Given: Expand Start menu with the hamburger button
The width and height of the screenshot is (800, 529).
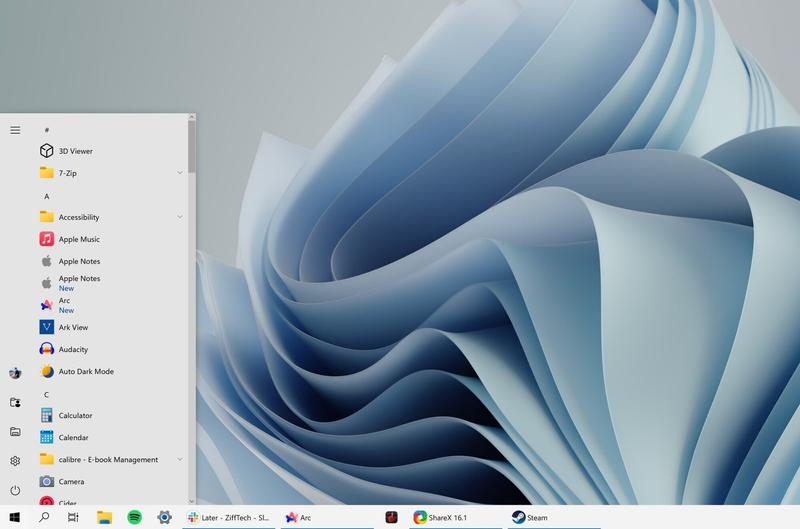Looking at the screenshot, I should 15,130.
